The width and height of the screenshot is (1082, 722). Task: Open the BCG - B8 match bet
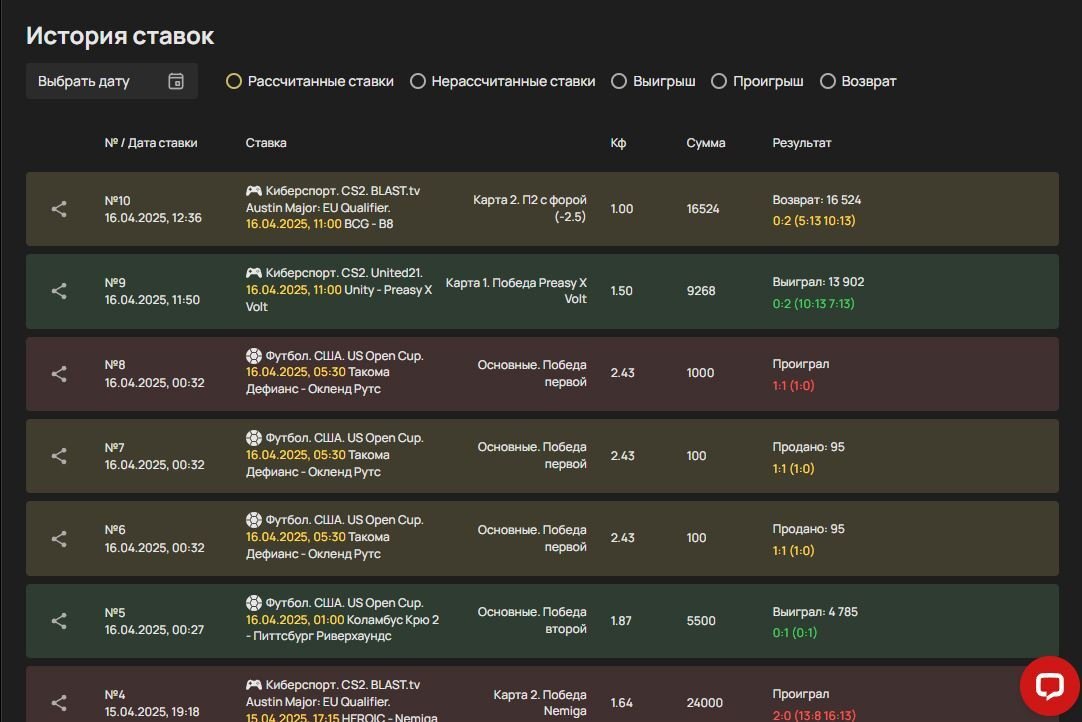368,224
